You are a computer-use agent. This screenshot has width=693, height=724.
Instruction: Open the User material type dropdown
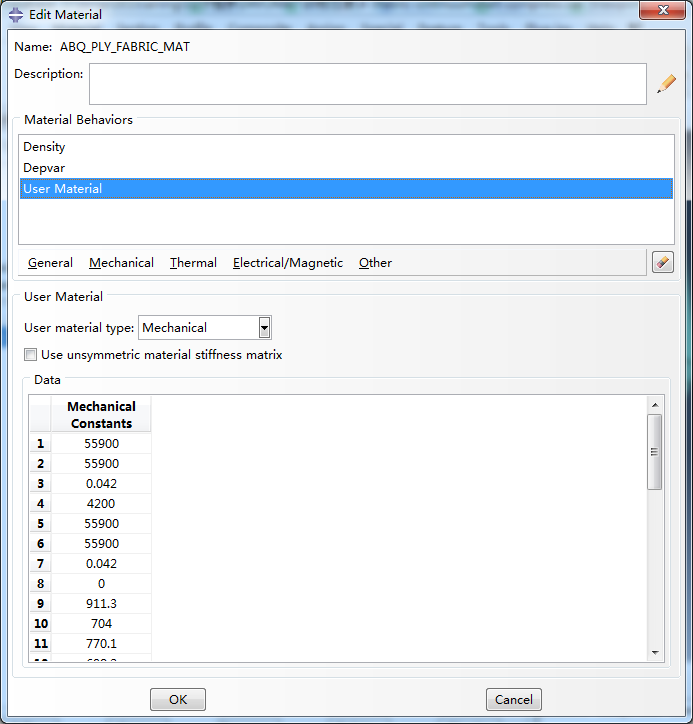(264, 328)
